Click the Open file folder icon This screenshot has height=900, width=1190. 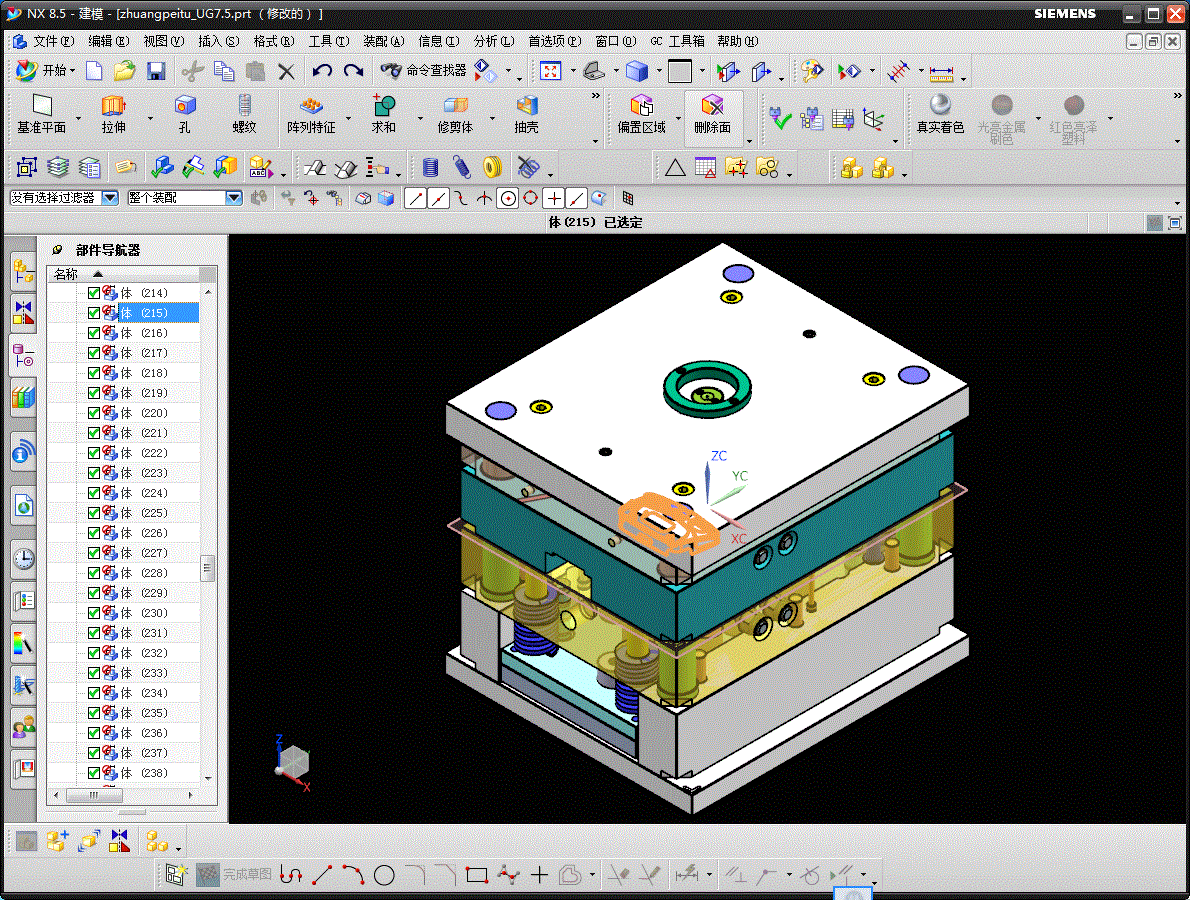click(x=124, y=71)
